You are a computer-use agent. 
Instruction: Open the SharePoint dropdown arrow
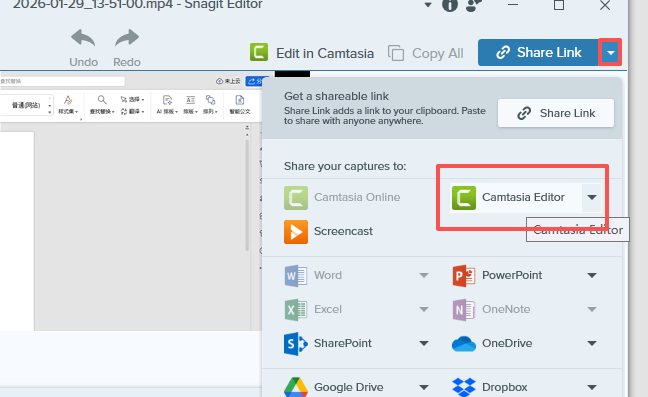(424, 343)
